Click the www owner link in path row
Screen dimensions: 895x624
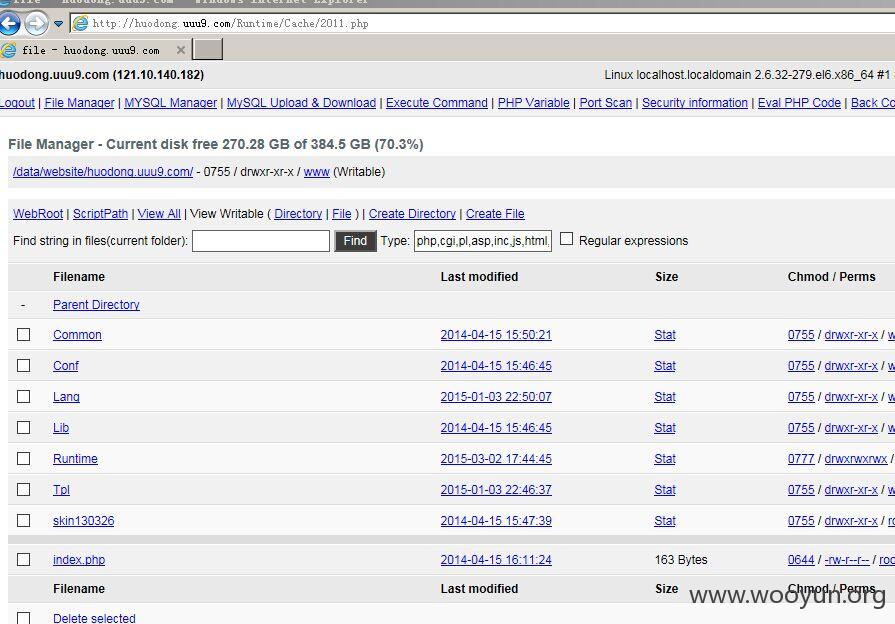[x=317, y=172]
